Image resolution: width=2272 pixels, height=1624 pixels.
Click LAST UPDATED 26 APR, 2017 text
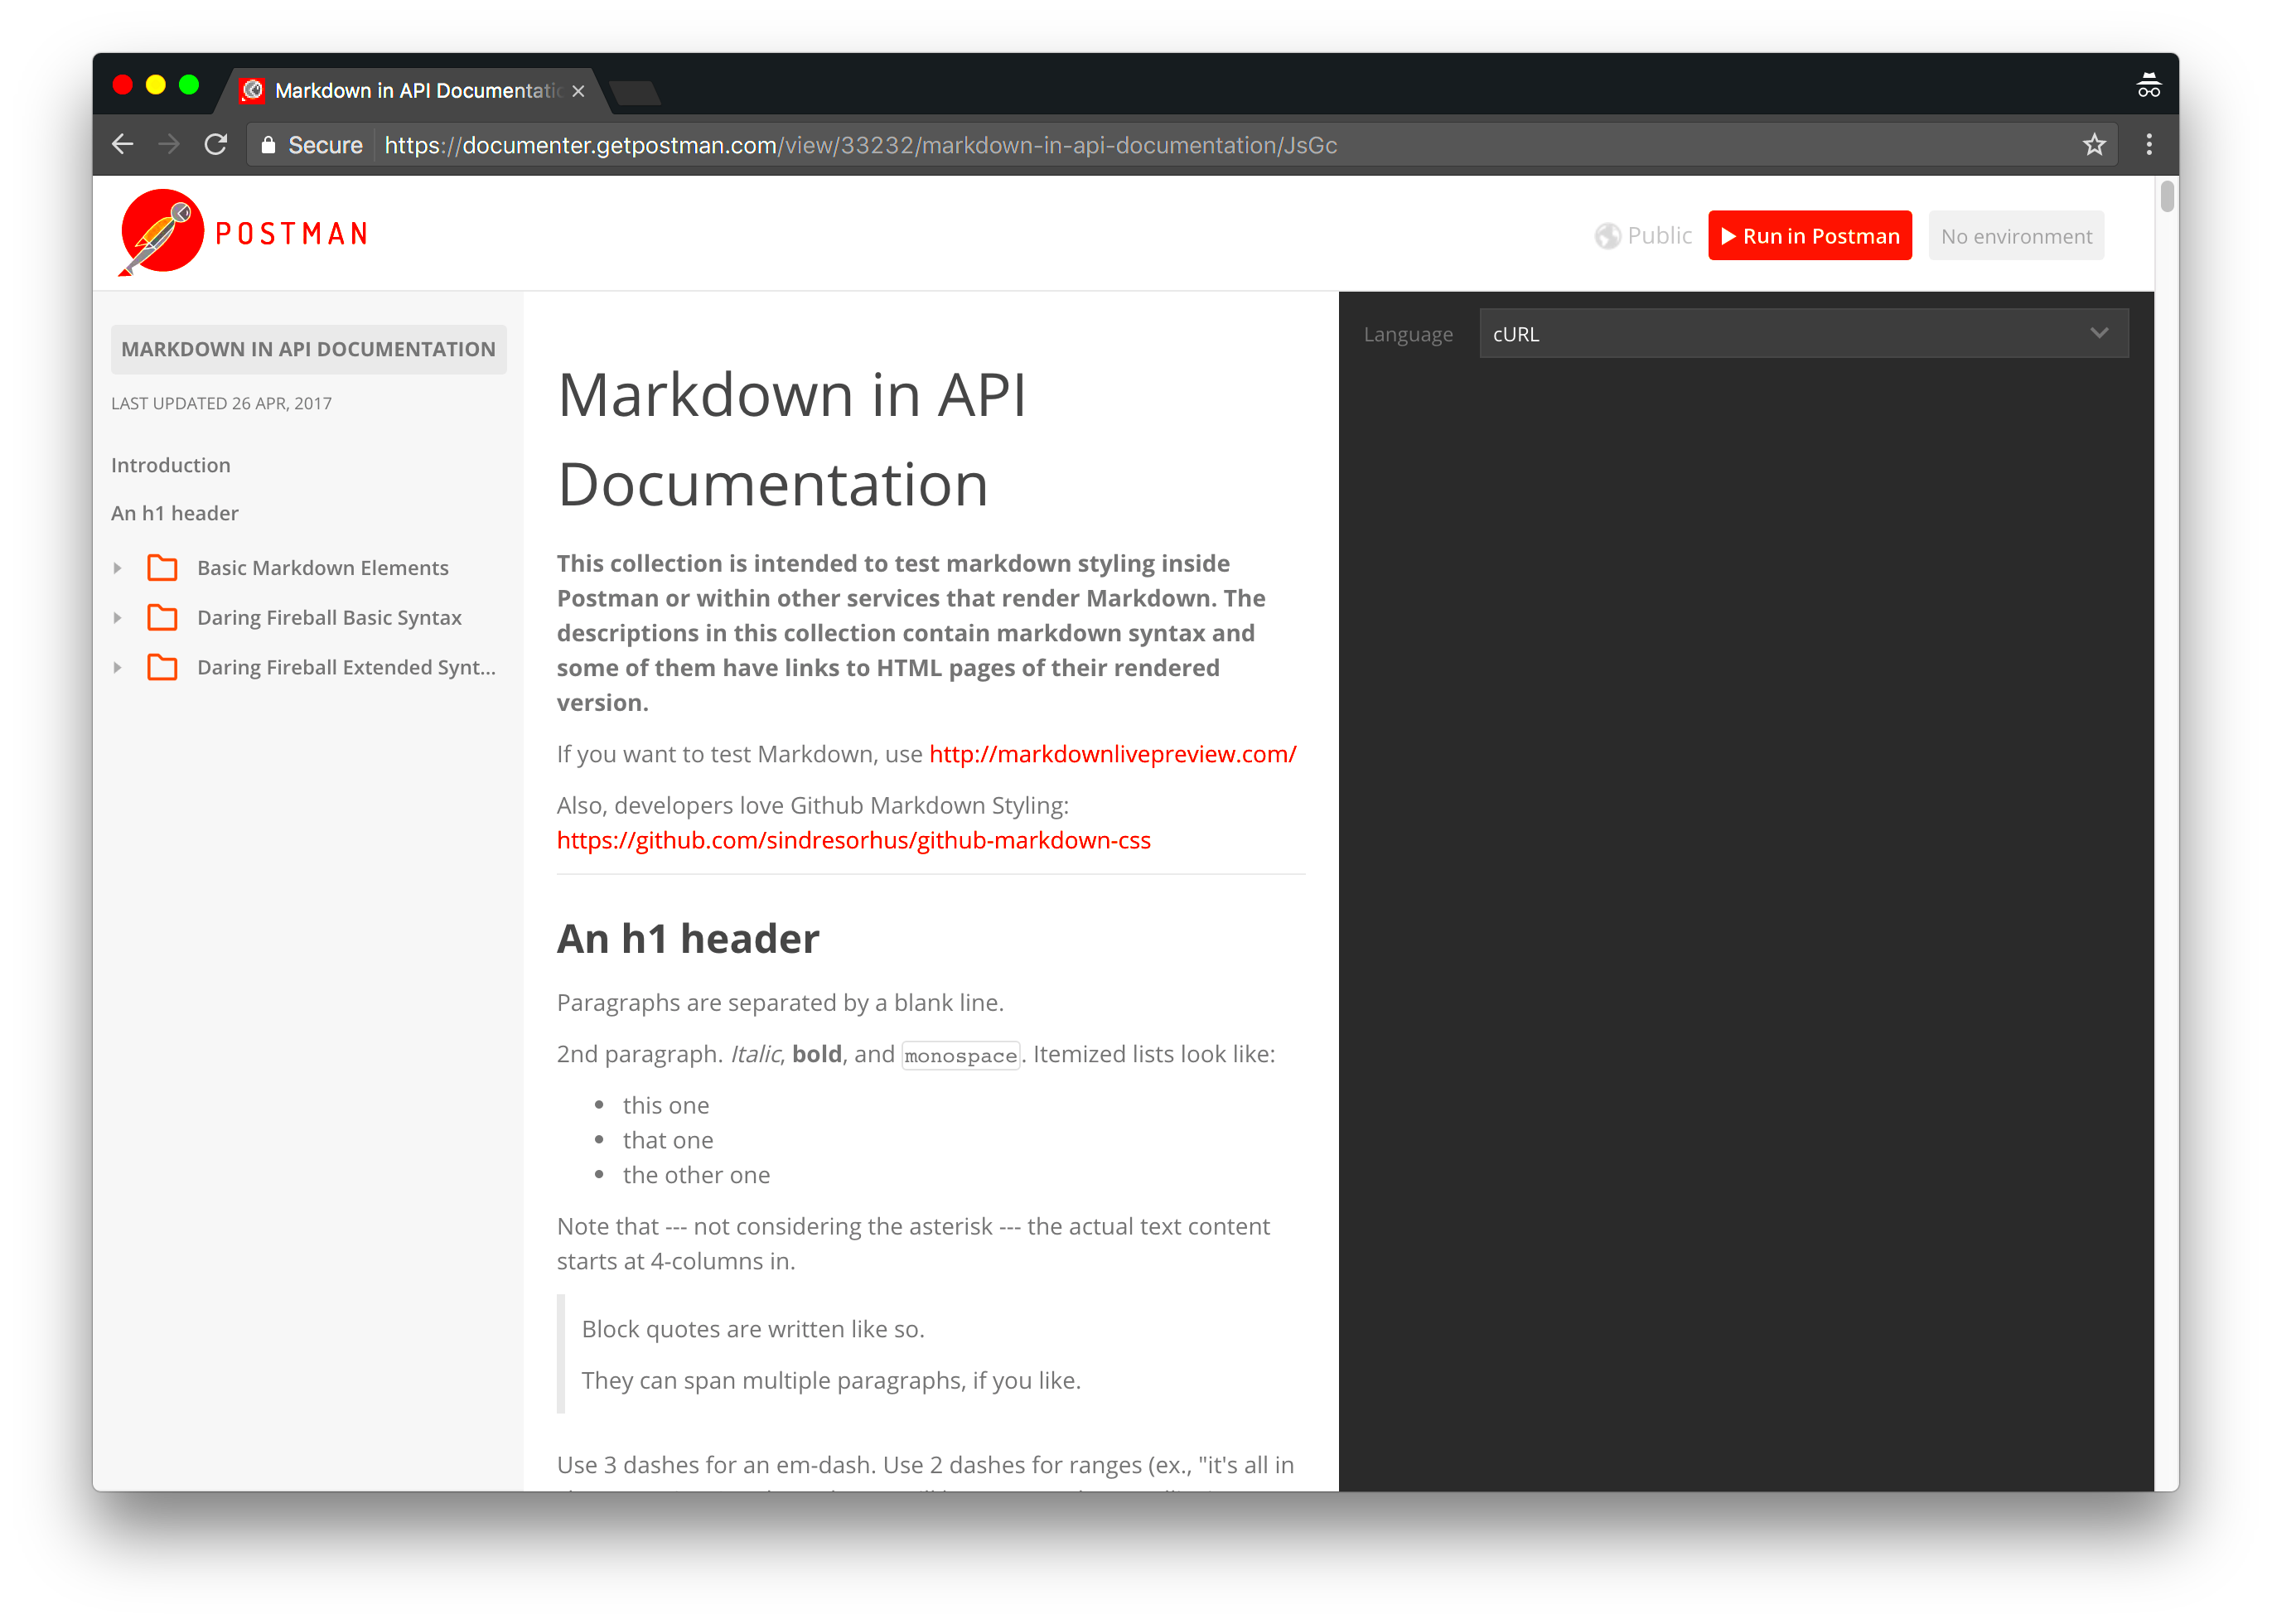point(221,403)
